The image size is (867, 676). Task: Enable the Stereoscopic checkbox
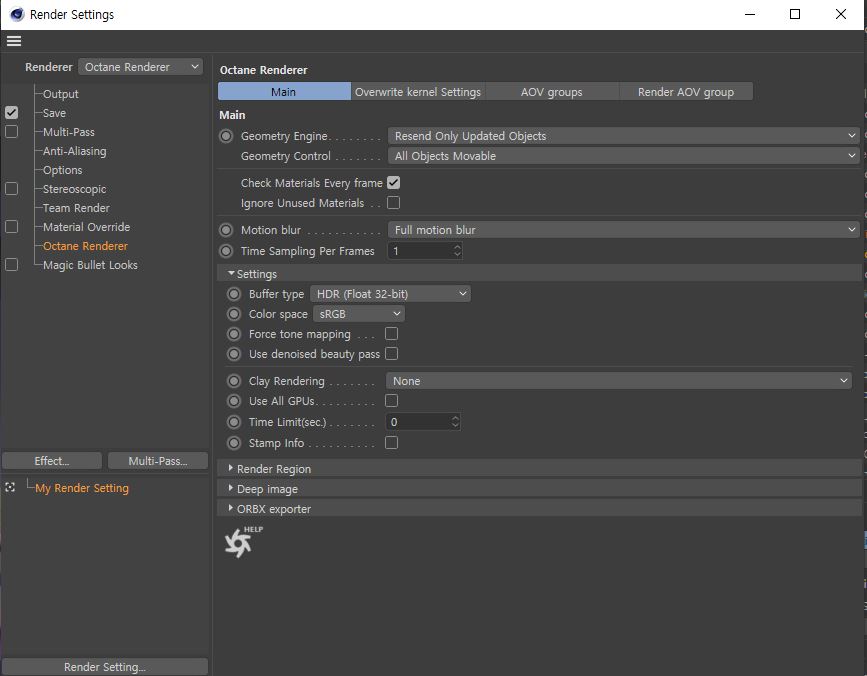(11, 188)
